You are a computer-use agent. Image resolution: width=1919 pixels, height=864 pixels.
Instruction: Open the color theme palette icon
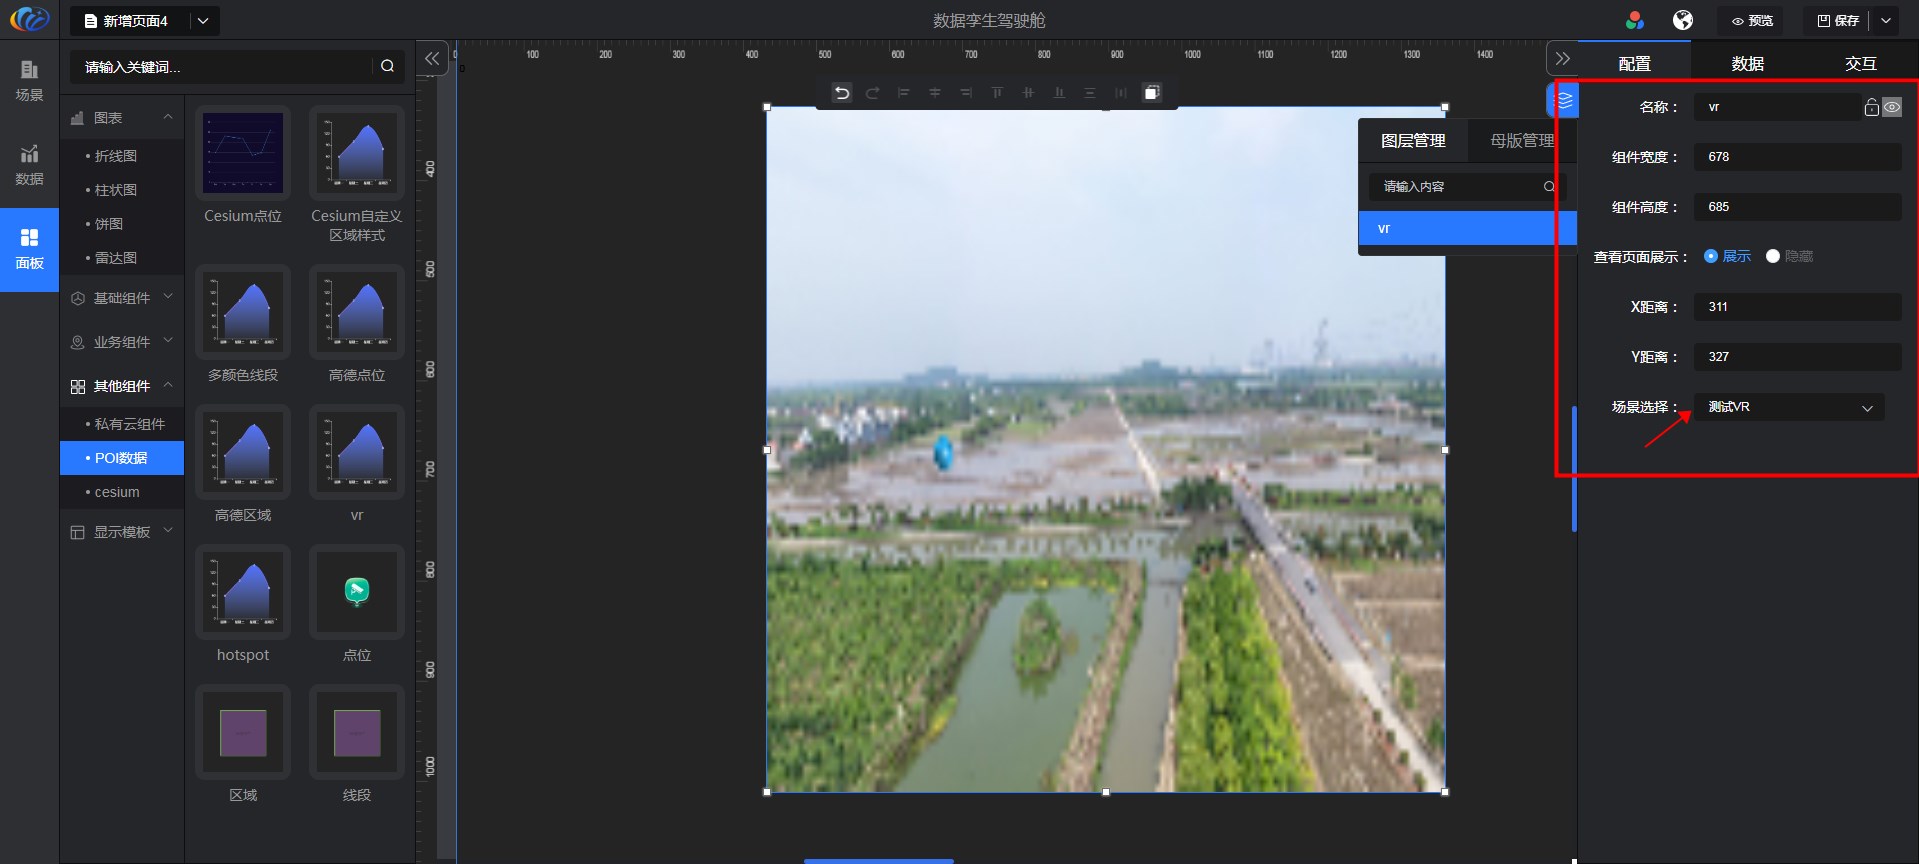coord(1635,20)
